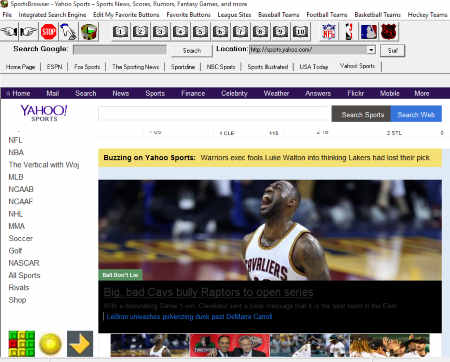Click the forward pointing-hand navigation icon
This screenshot has width=450, height=362.
[29, 32]
